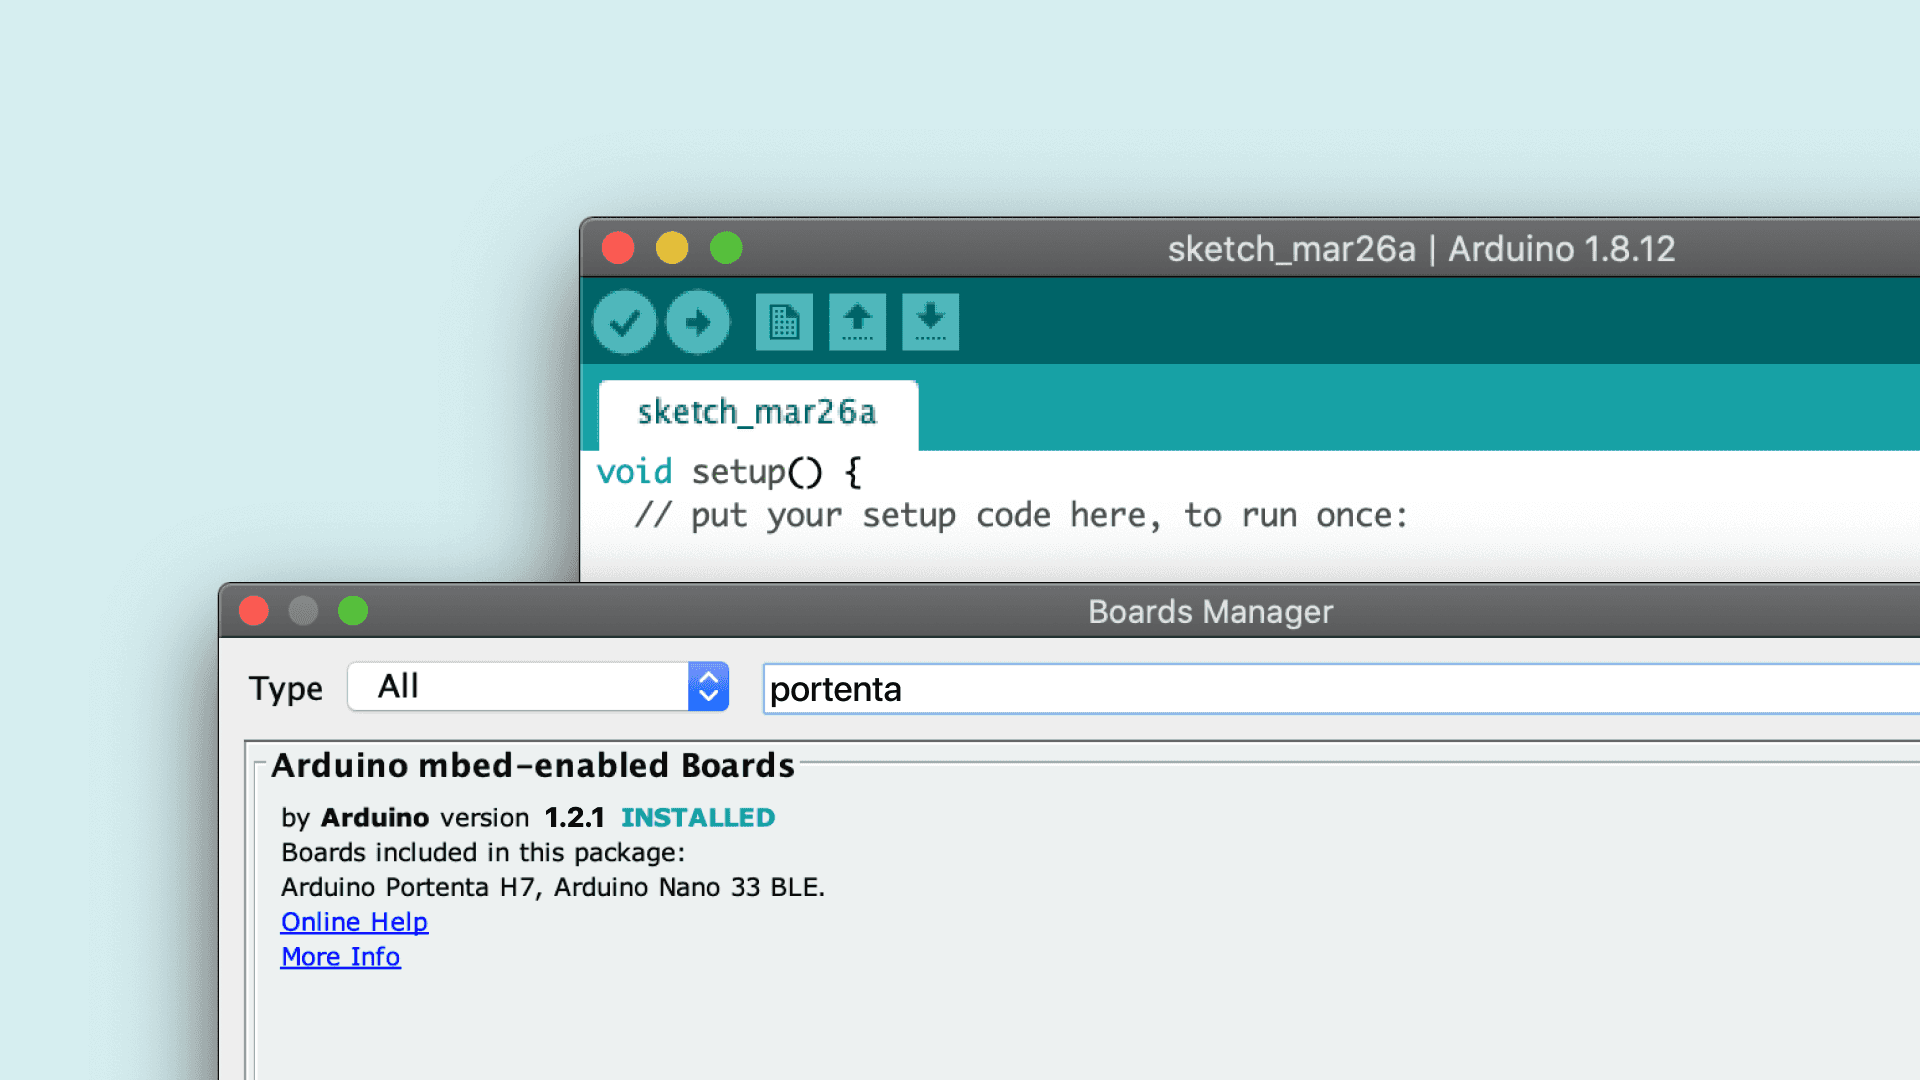This screenshot has width=1920, height=1080.
Task: Click the Boards Manager title bar
Action: pyautogui.click(x=1210, y=611)
